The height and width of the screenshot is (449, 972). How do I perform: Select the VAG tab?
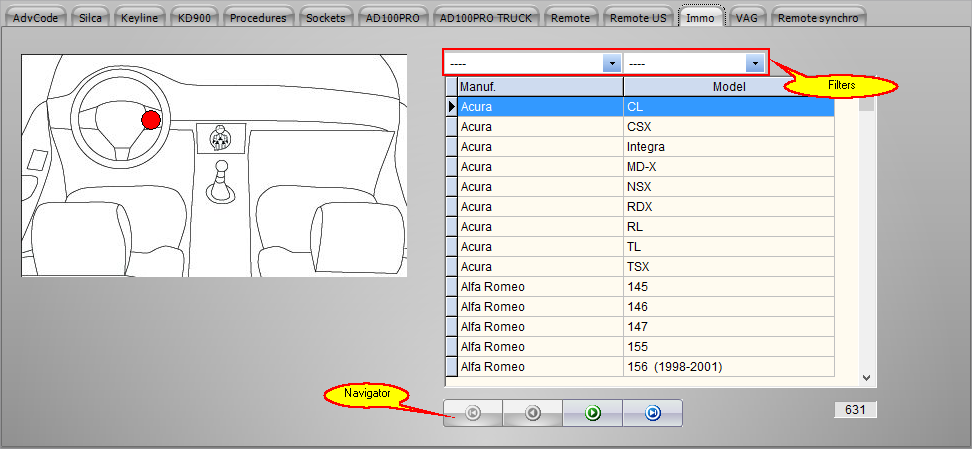(x=745, y=17)
